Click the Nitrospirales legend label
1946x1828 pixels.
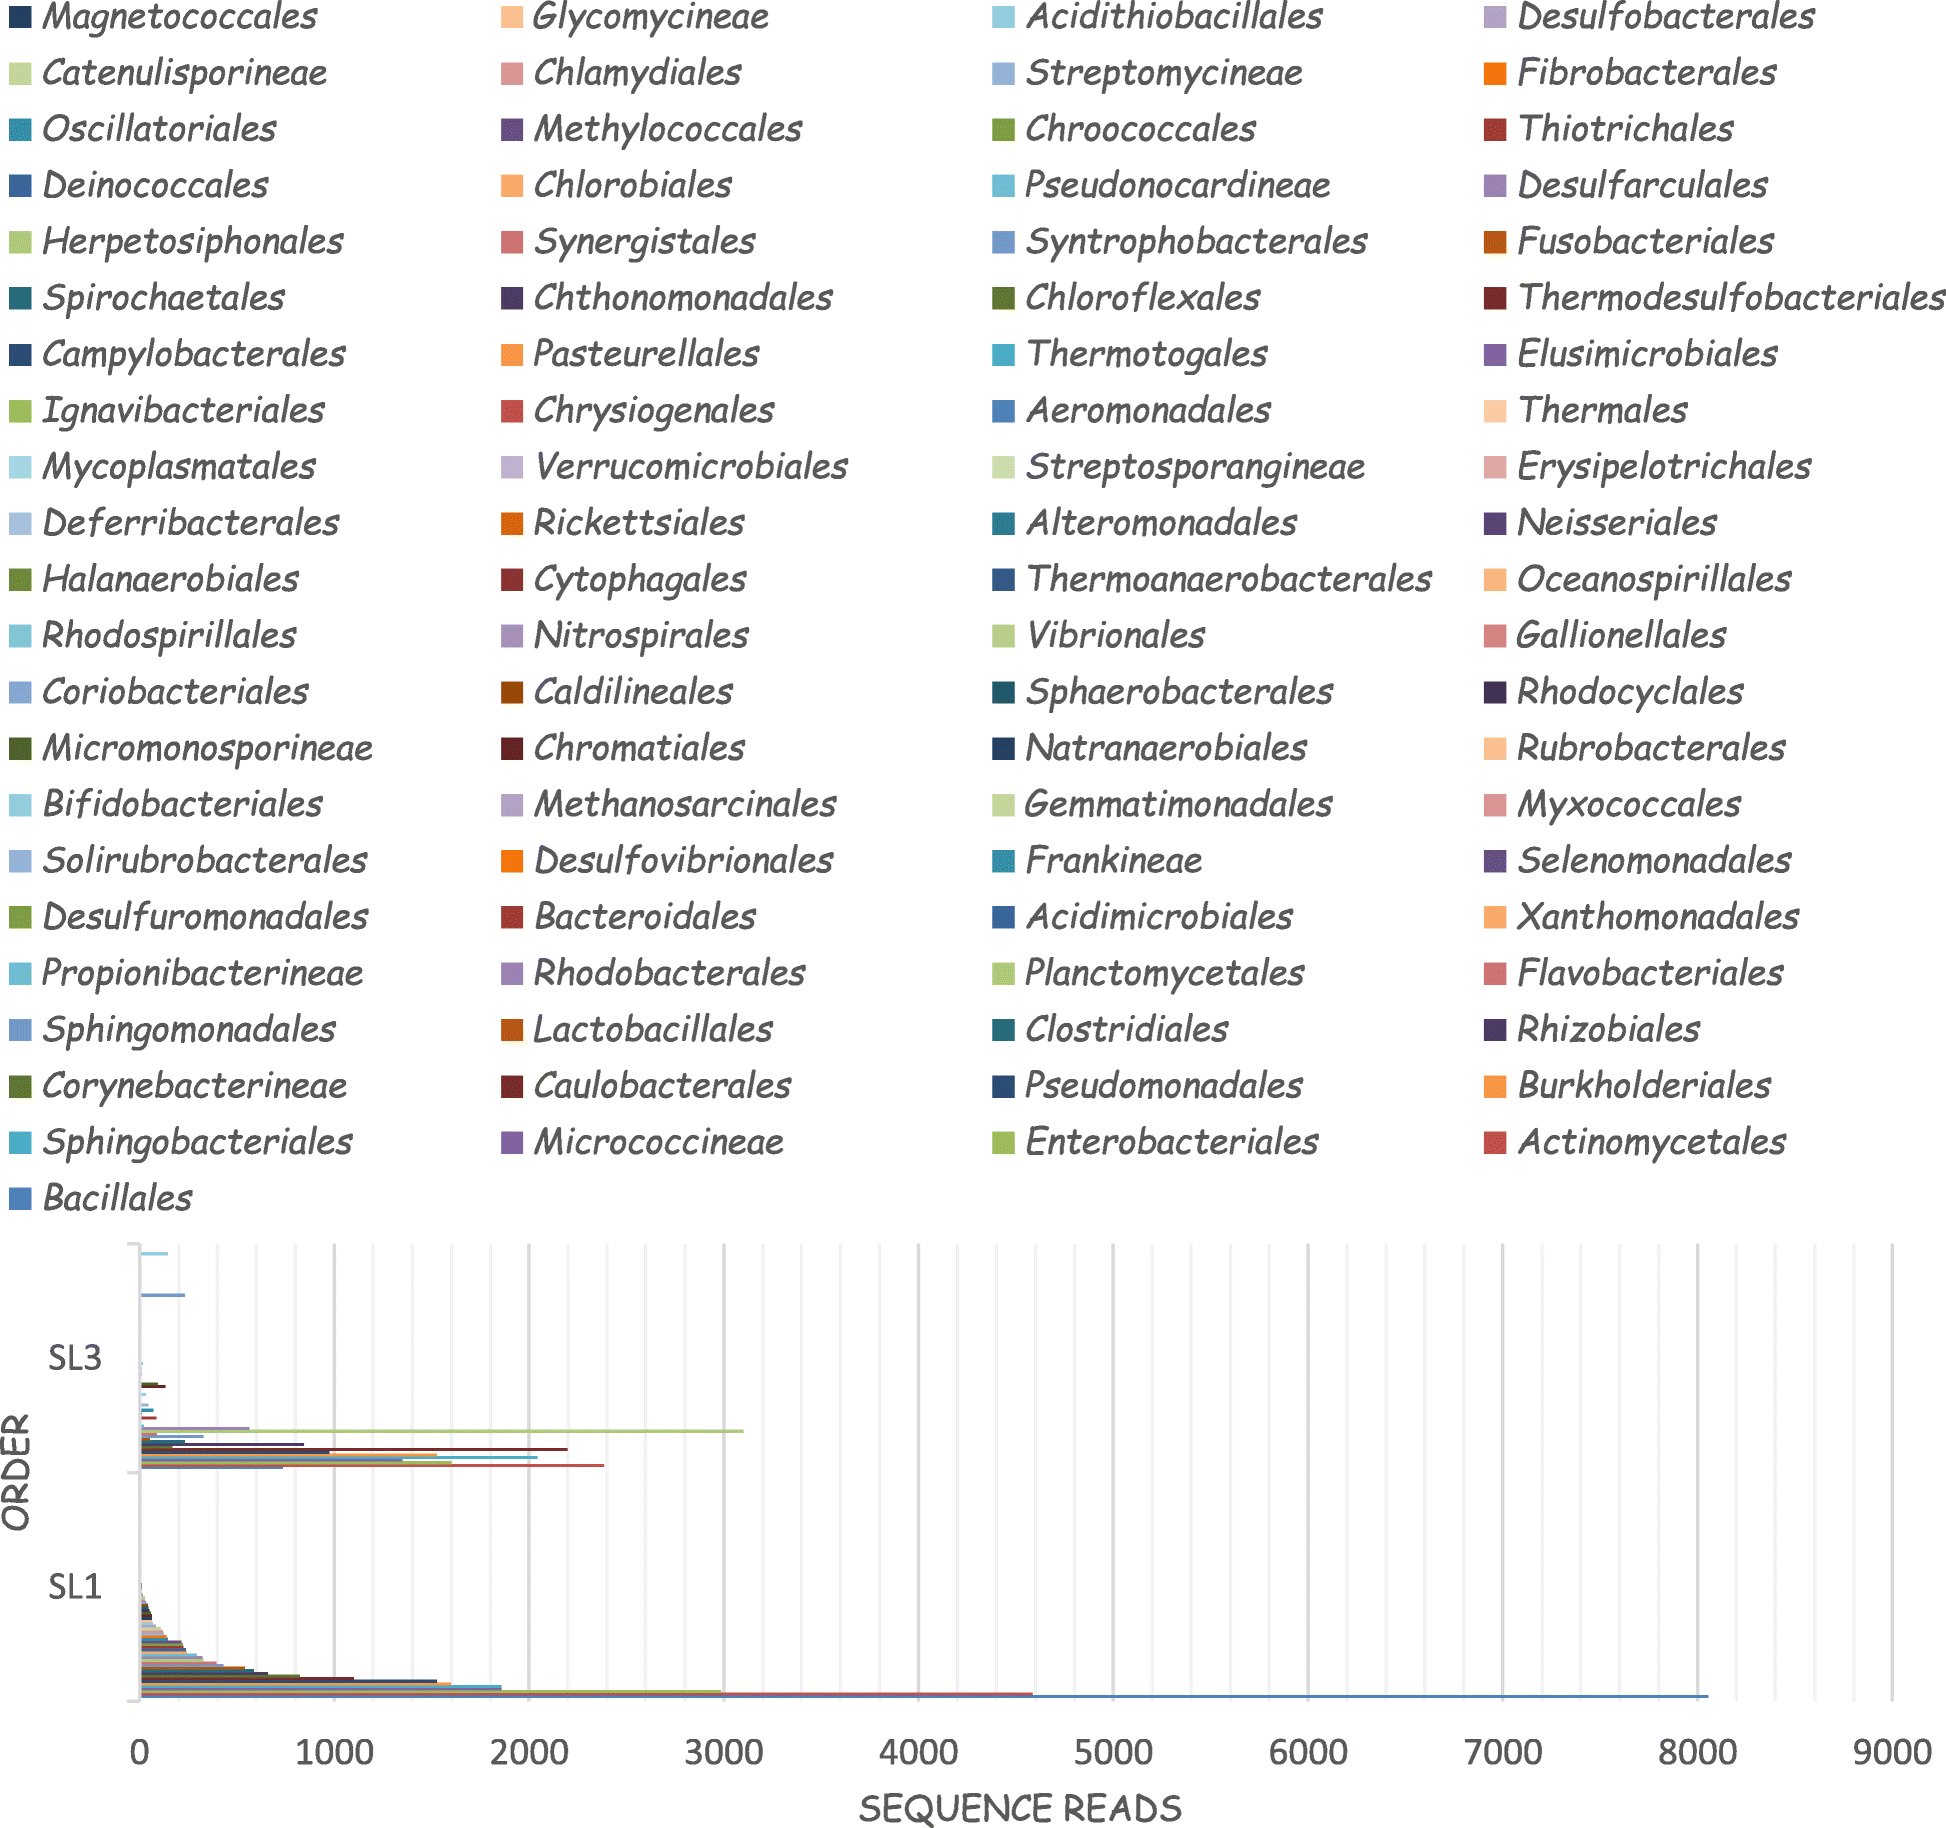click(641, 636)
